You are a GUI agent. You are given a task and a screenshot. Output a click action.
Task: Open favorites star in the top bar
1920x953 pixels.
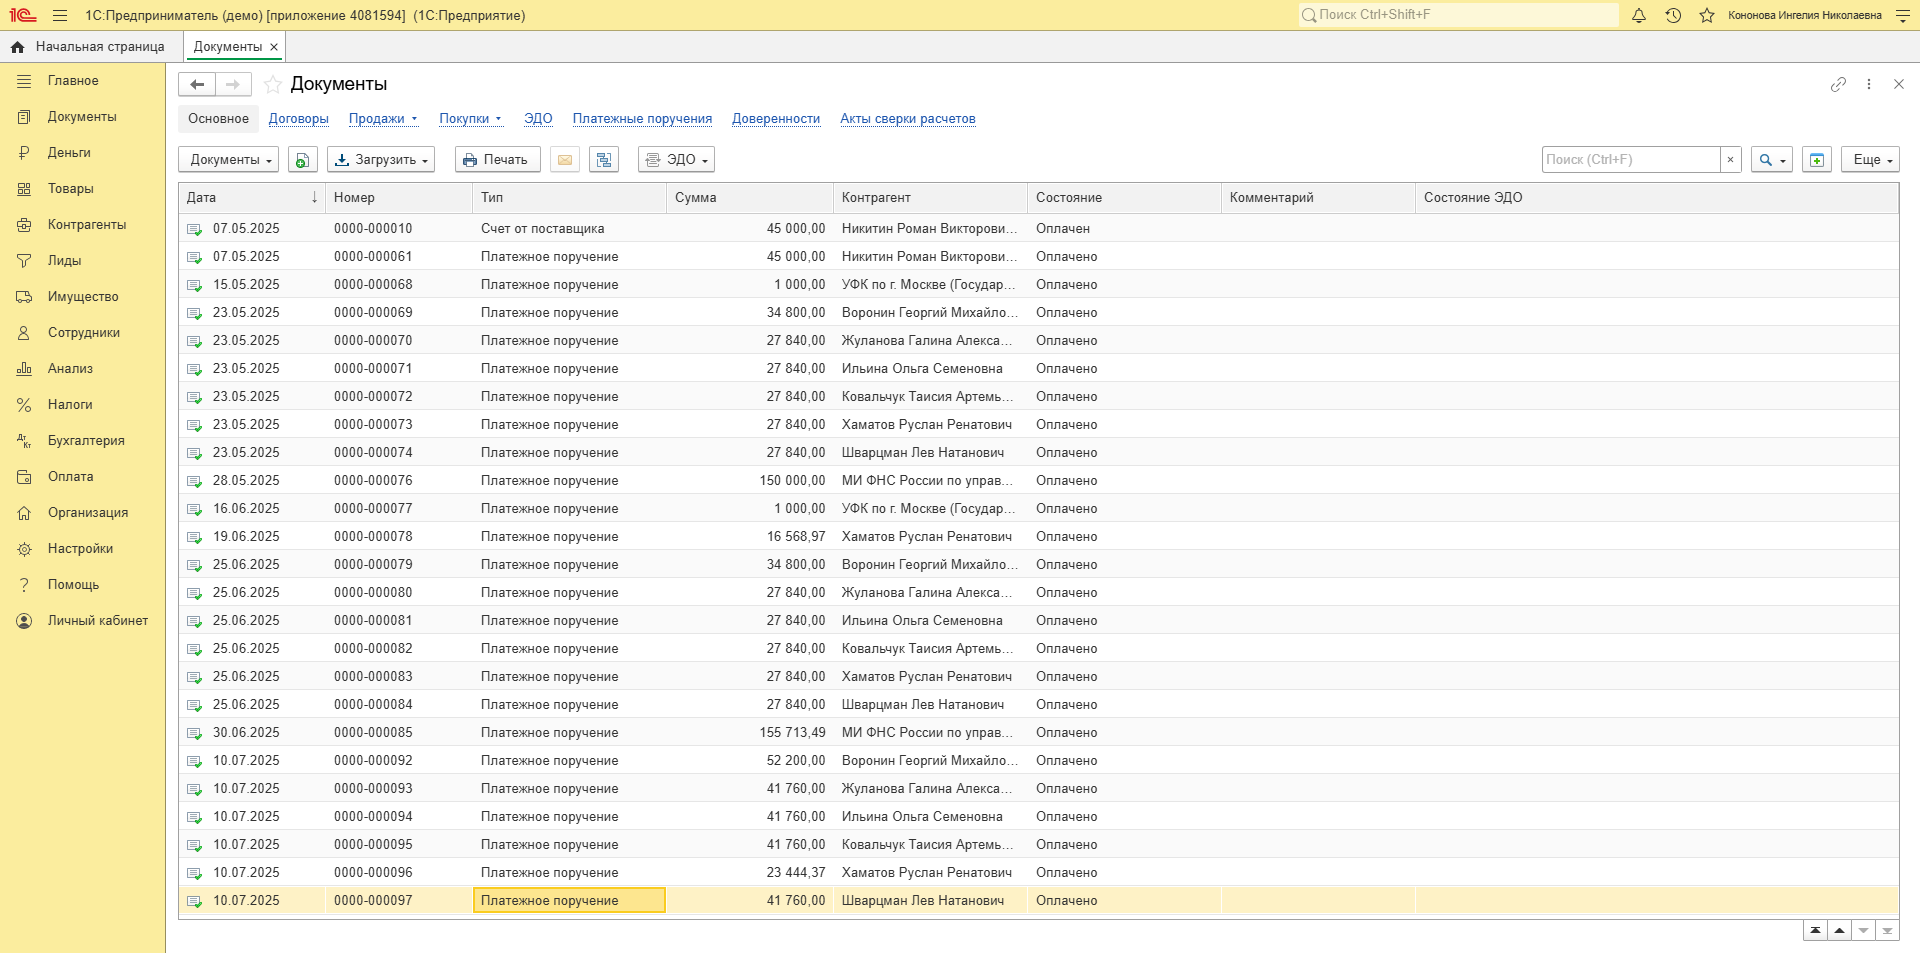click(x=1707, y=15)
